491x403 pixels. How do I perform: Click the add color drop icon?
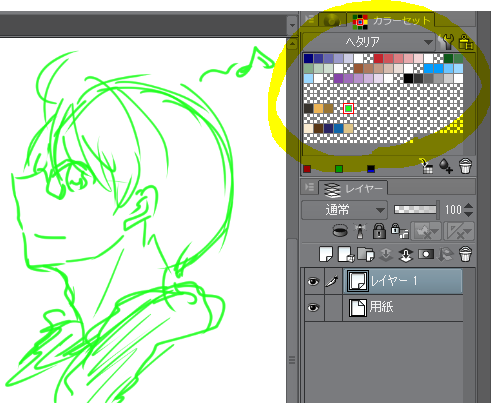point(446,166)
